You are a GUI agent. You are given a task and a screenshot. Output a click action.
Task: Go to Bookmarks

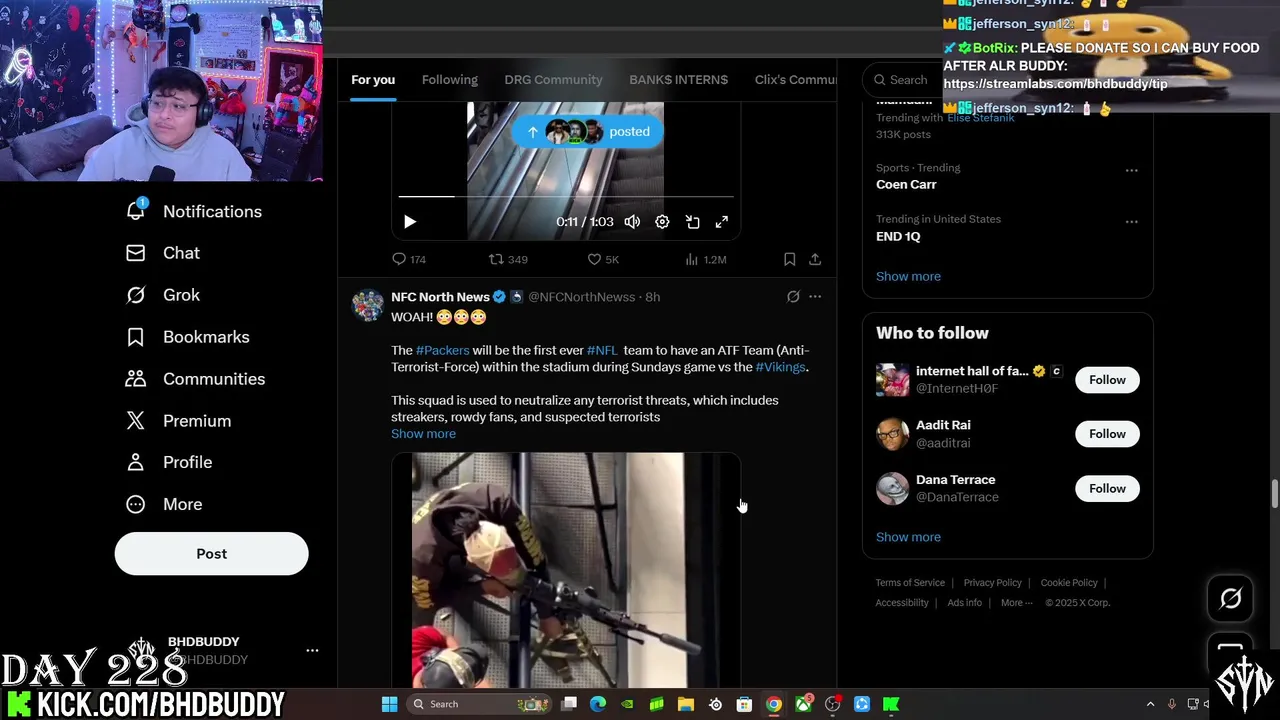click(187, 337)
